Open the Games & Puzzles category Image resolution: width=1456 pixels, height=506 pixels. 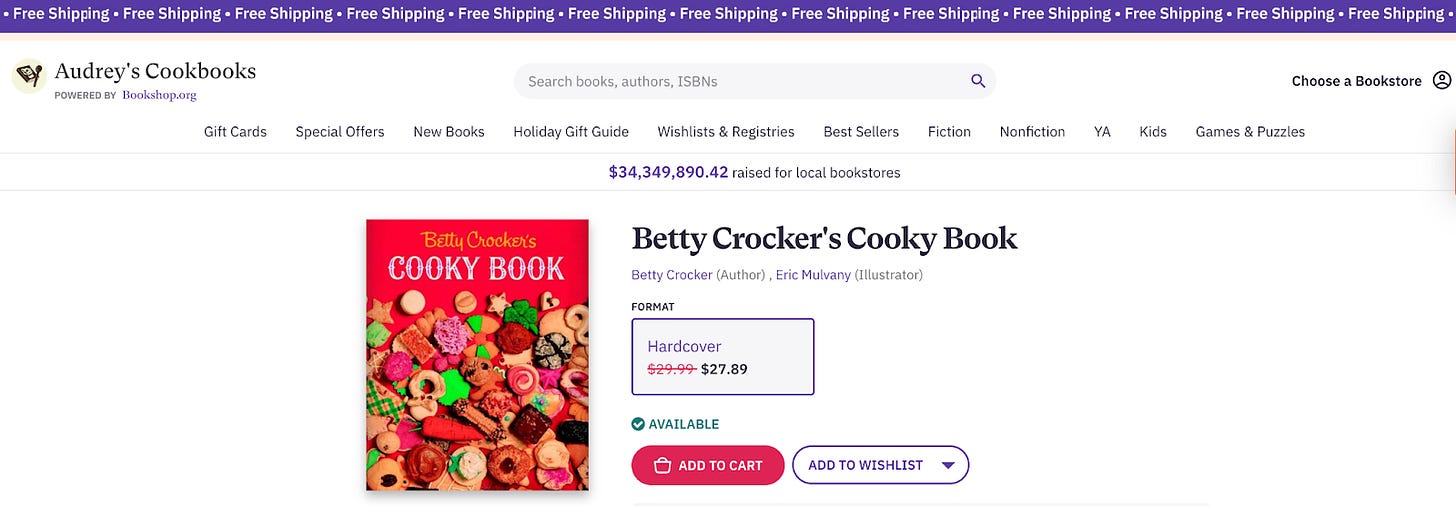(1250, 131)
